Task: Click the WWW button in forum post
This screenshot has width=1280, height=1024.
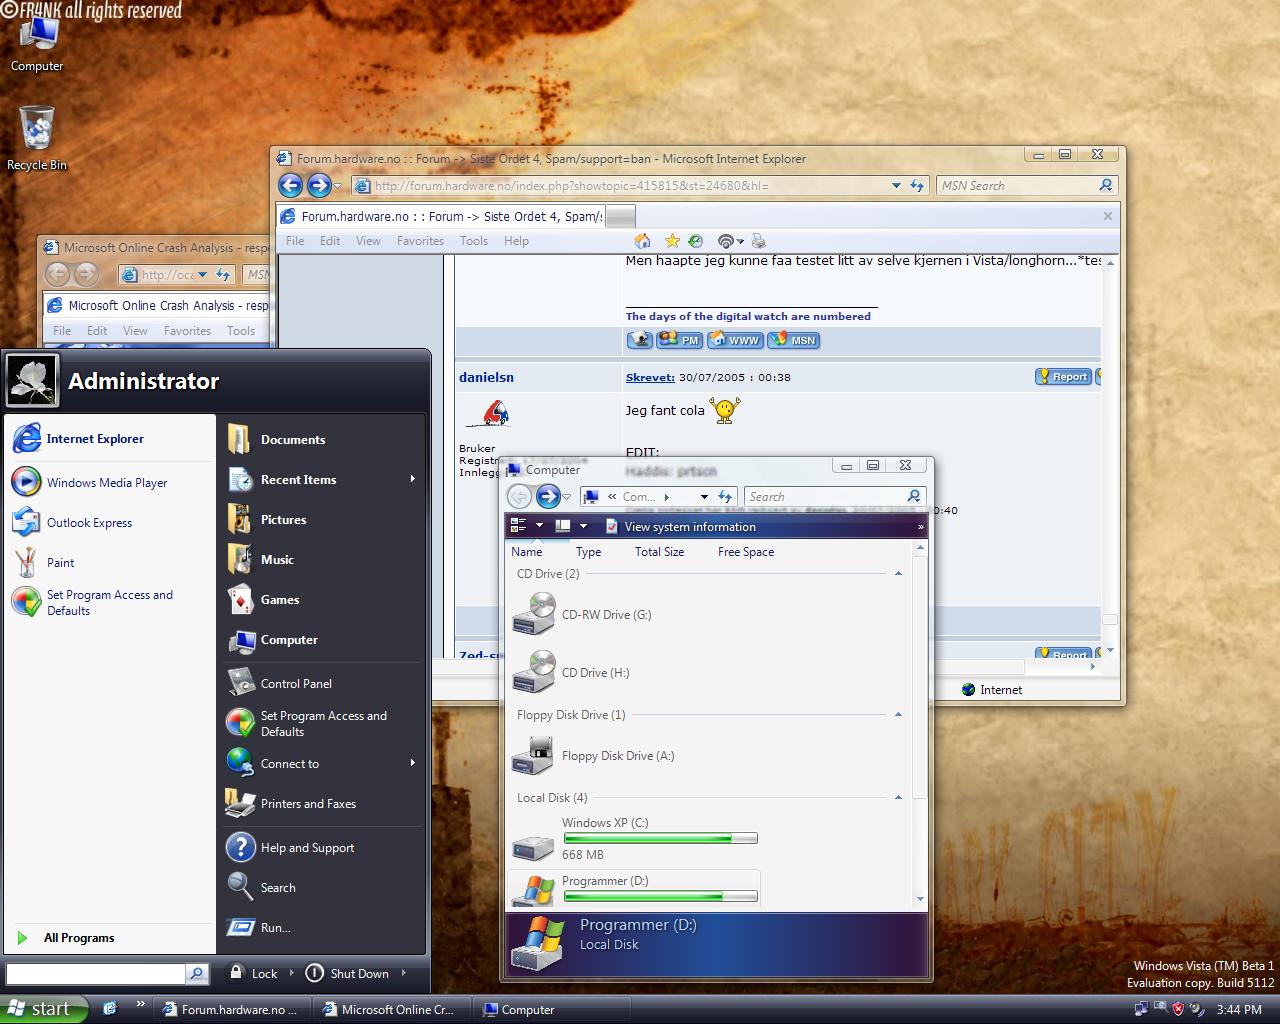Action: (735, 340)
